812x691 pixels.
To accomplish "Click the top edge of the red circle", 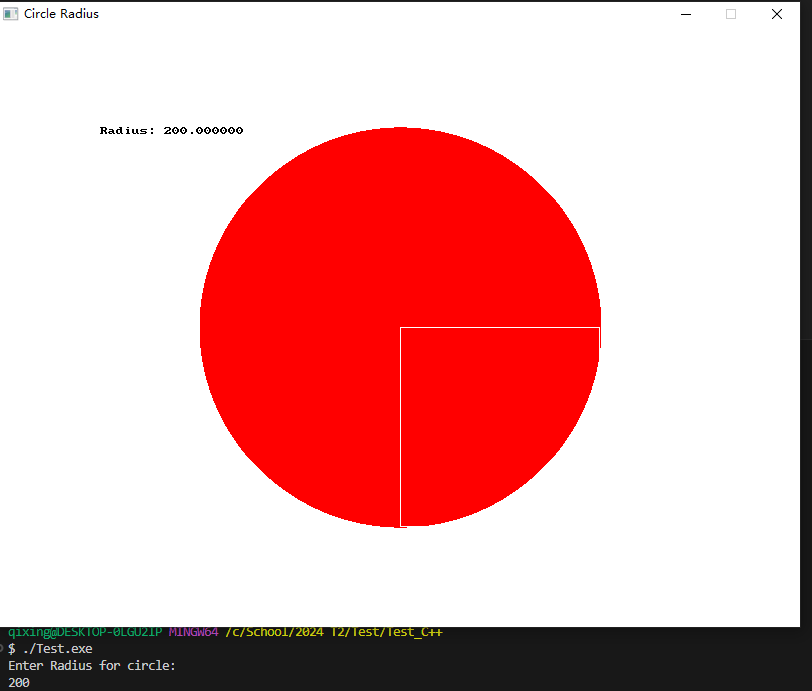I will 400,128.
